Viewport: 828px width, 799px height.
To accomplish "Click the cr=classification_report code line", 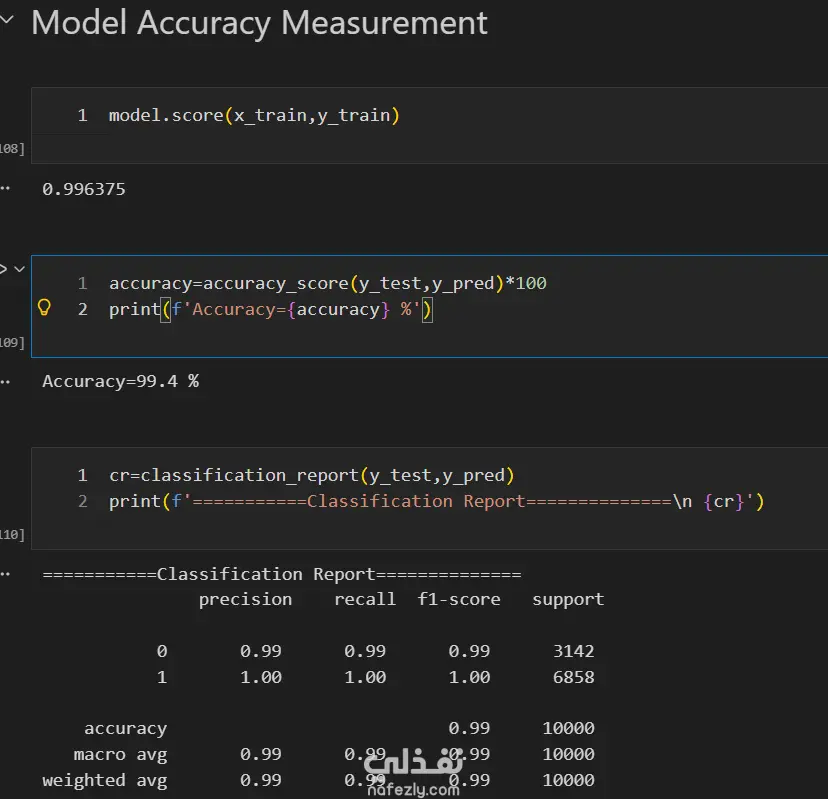I will pyautogui.click(x=311, y=476).
